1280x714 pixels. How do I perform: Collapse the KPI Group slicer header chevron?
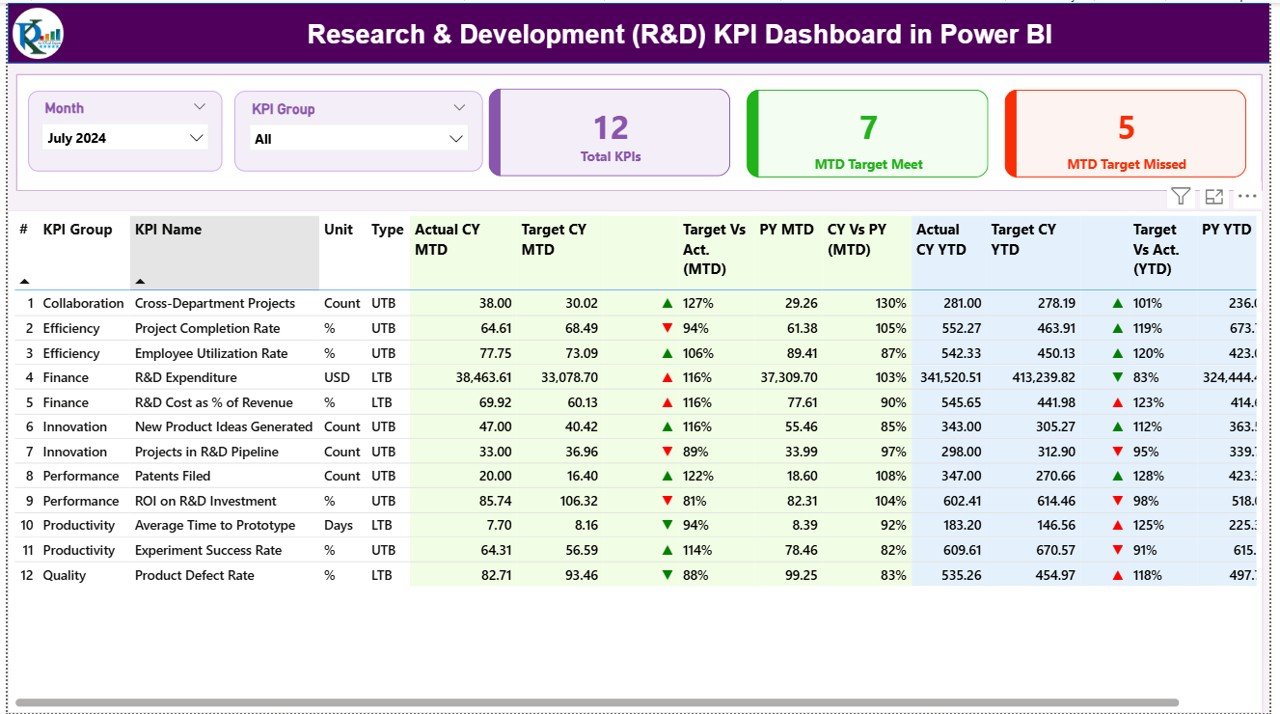coord(459,107)
